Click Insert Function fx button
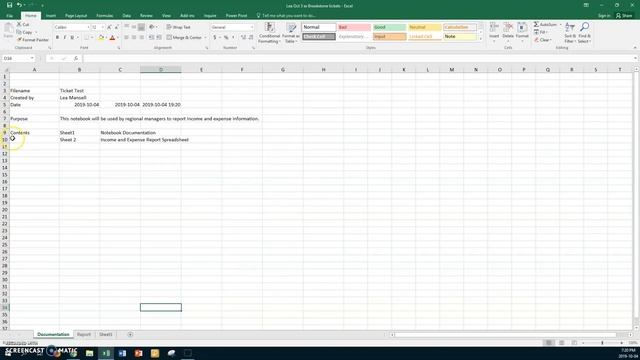The width and height of the screenshot is (640, 360). (76, 58)
